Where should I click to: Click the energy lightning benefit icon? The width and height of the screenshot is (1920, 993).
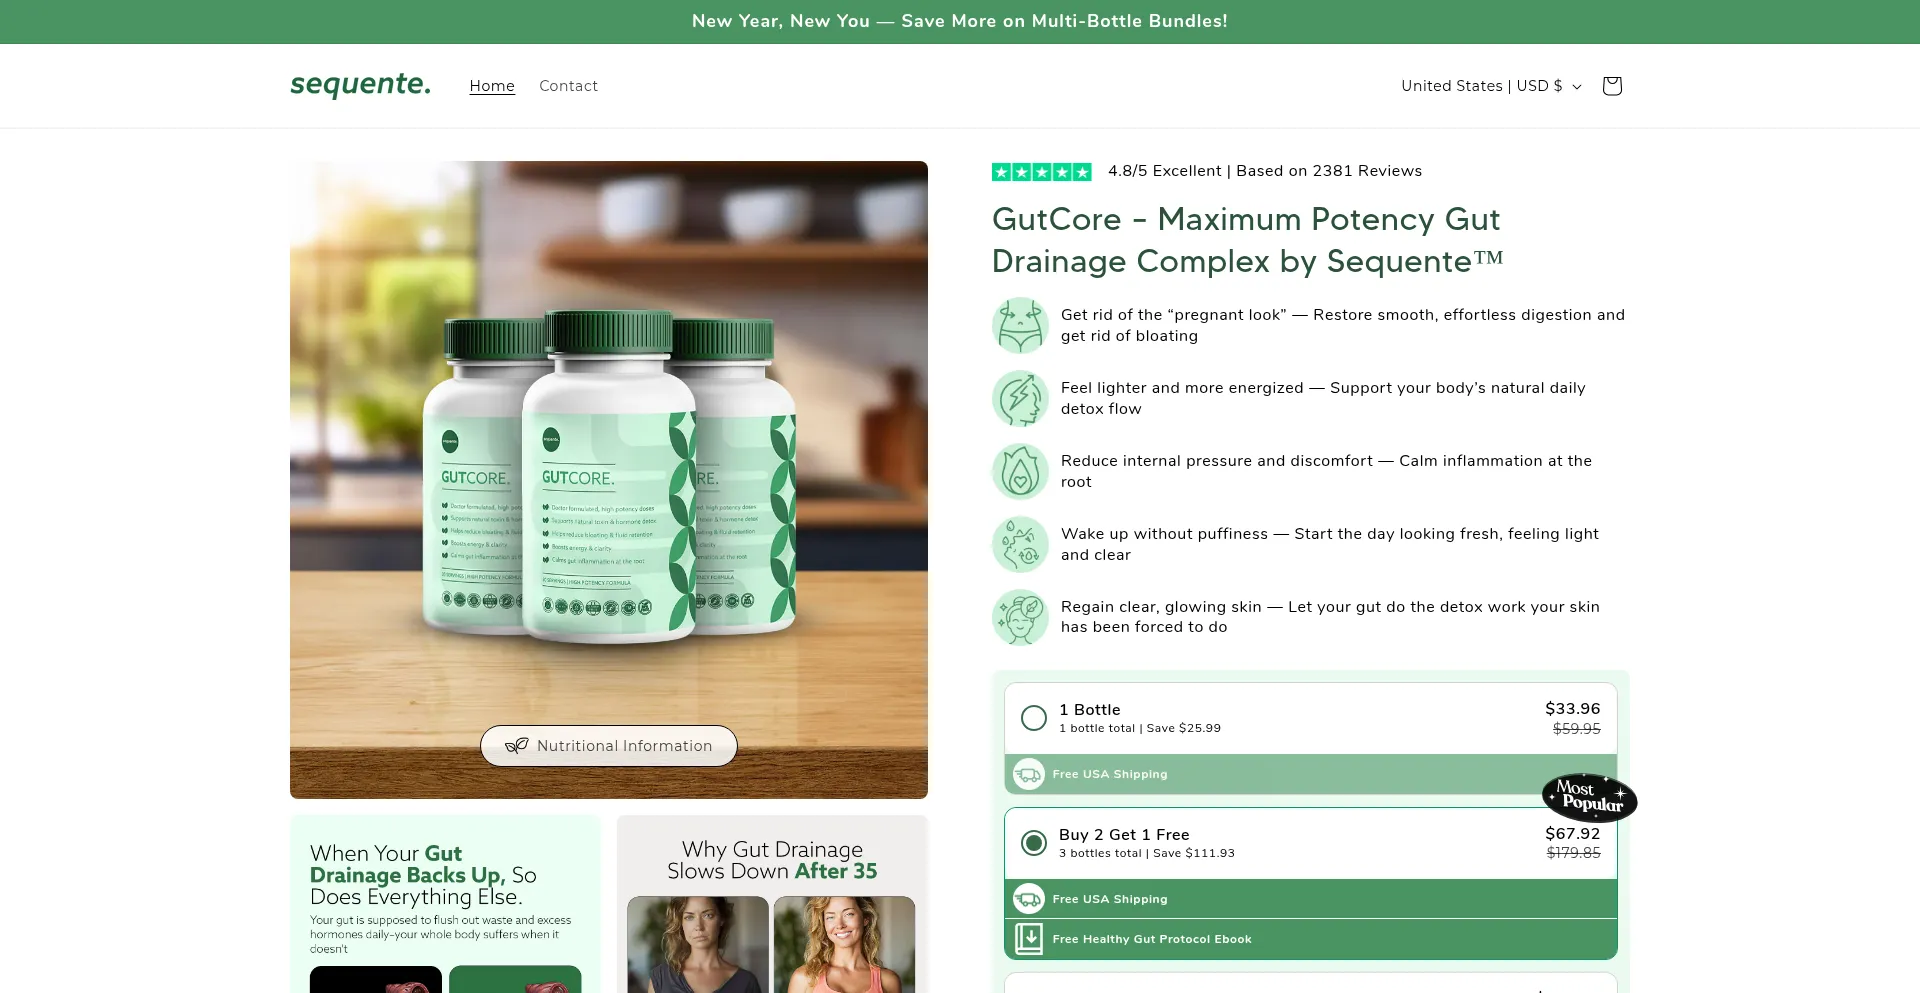[1020, 398]
